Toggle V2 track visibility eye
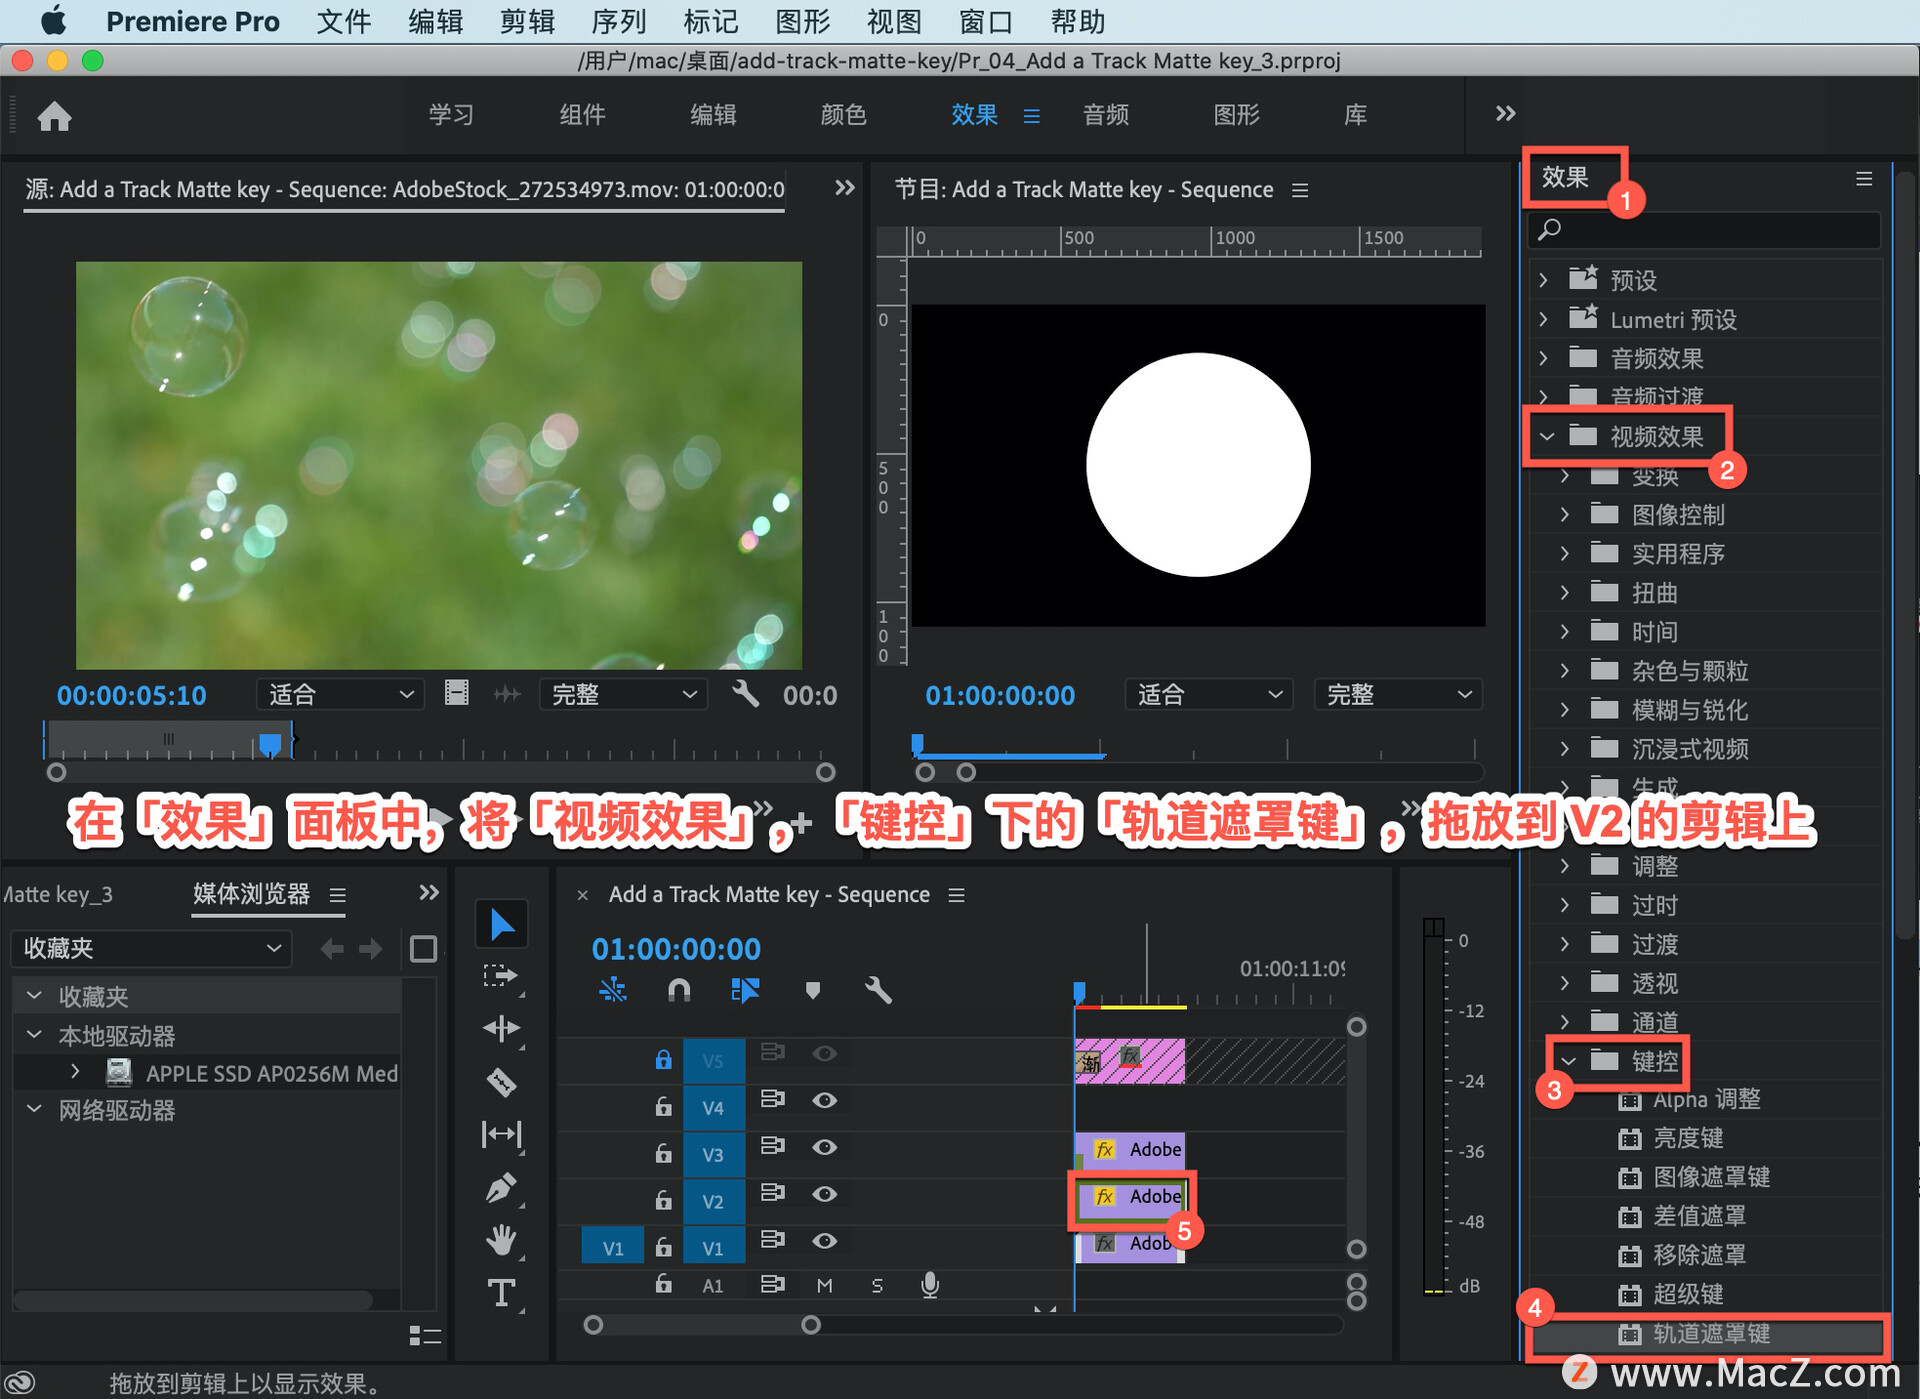This screenshot has width=1920, height=1399. coord(824,1194)
